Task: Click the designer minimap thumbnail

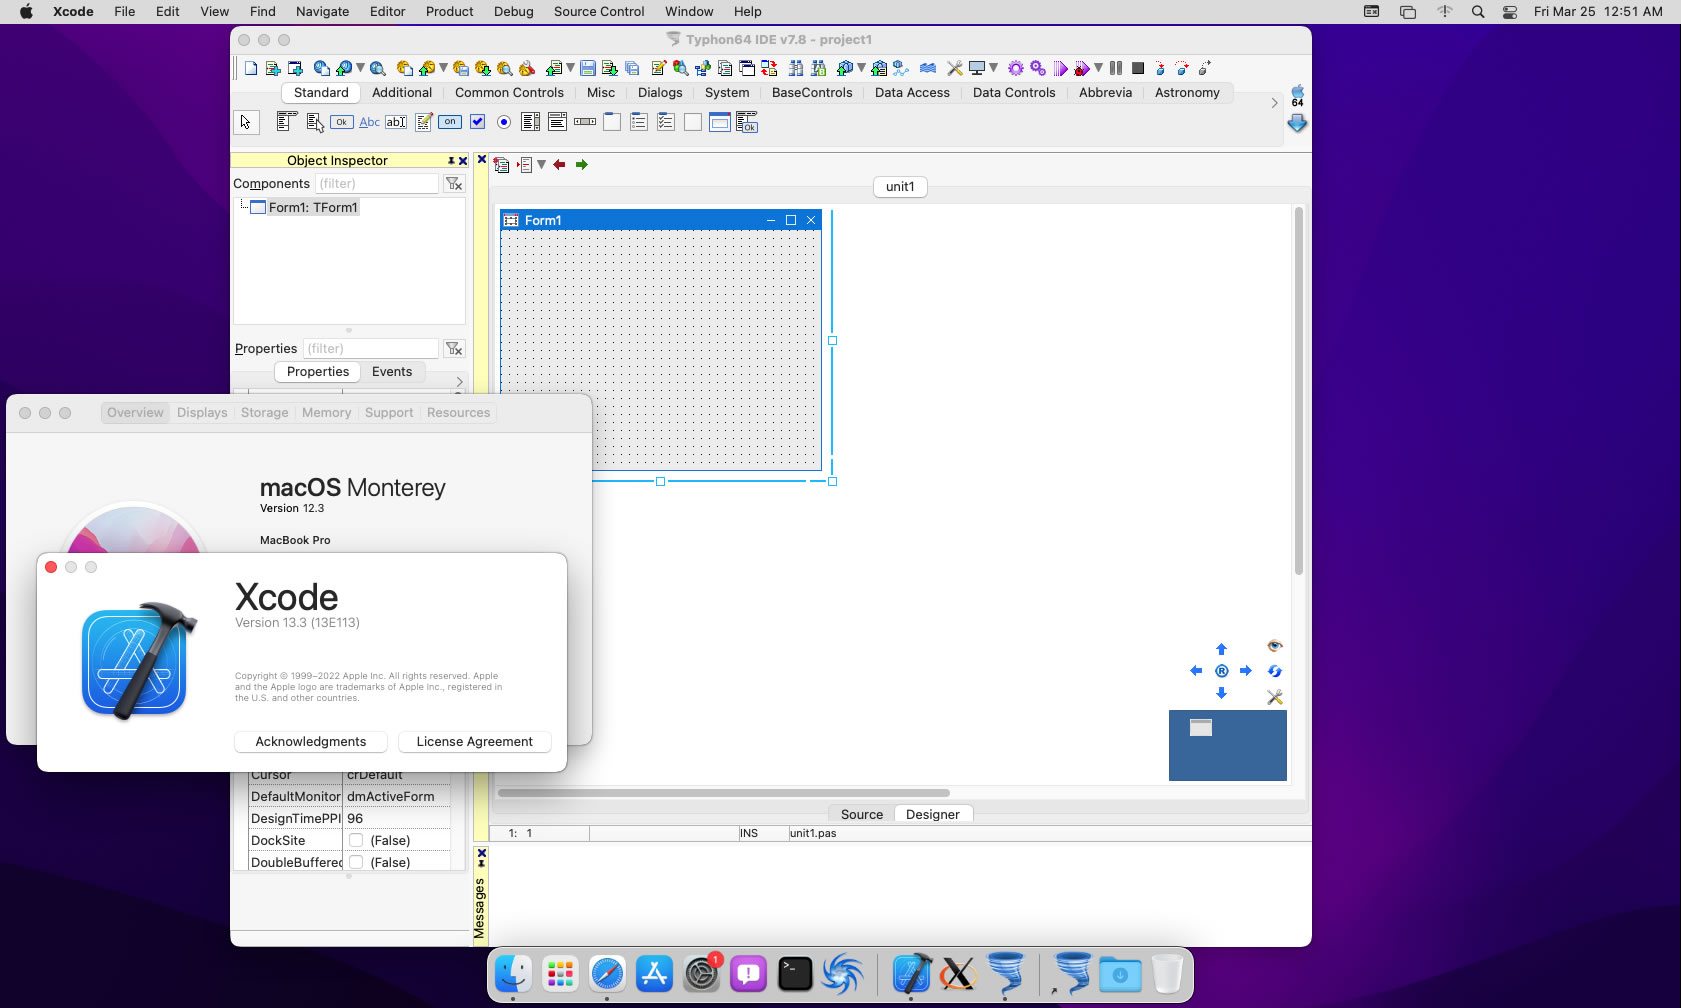Action: pyautogui.click(x=1227, y=746)
